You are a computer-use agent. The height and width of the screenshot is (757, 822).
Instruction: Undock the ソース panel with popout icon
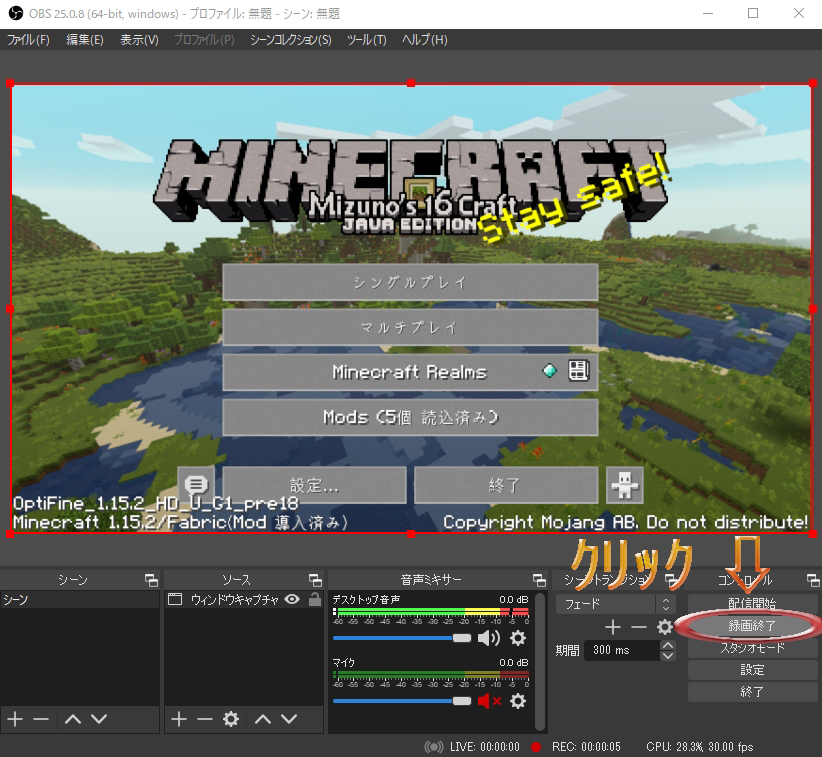click(x=315, y=580)
